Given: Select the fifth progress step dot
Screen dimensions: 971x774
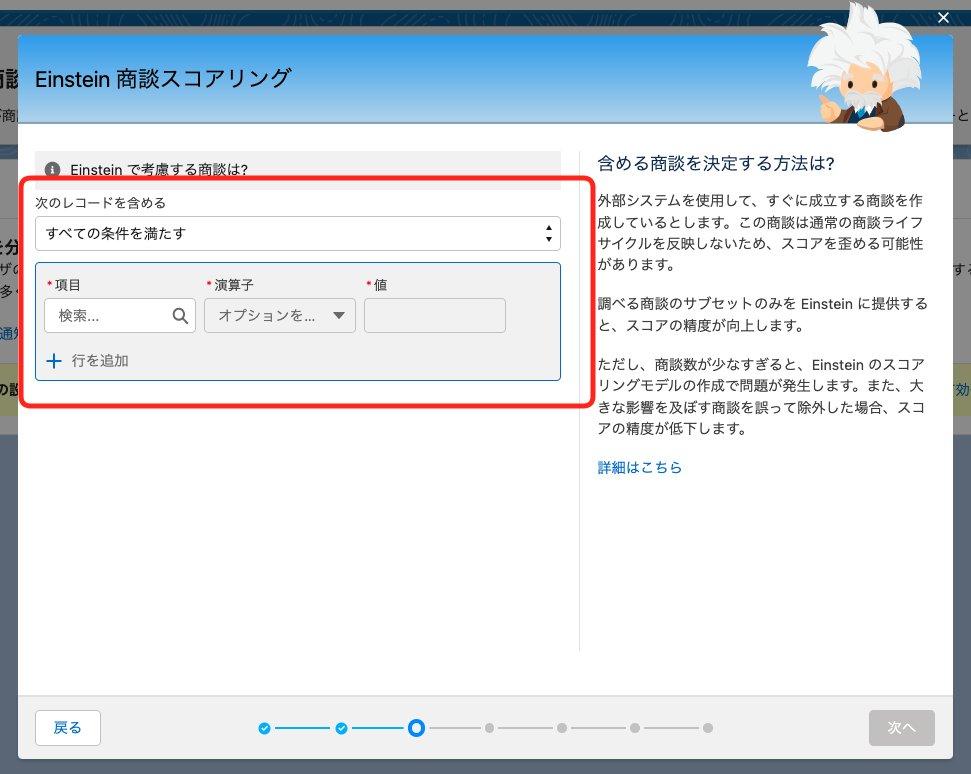Looking at the screenshot, I should pyautogui.click(x=562, y=728).
